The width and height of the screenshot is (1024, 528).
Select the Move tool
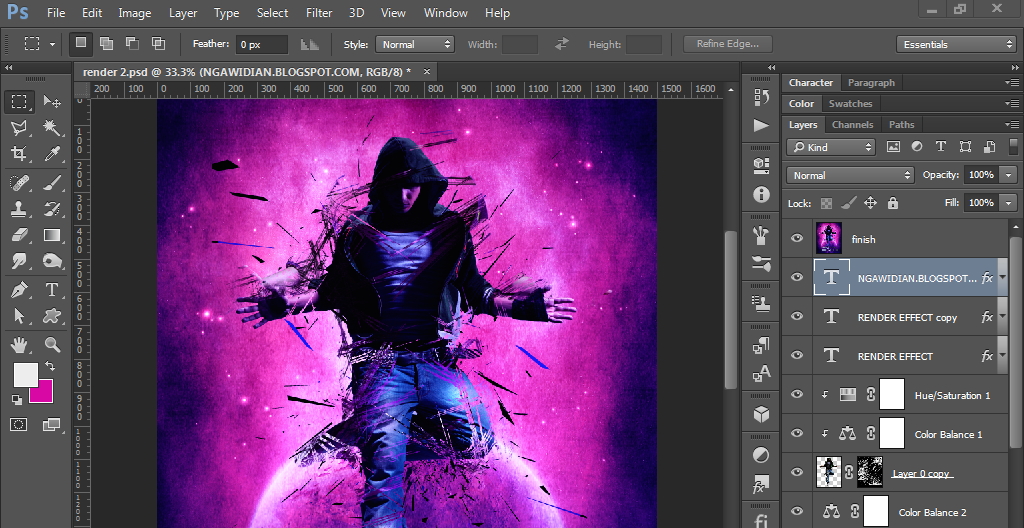(52, 101)
